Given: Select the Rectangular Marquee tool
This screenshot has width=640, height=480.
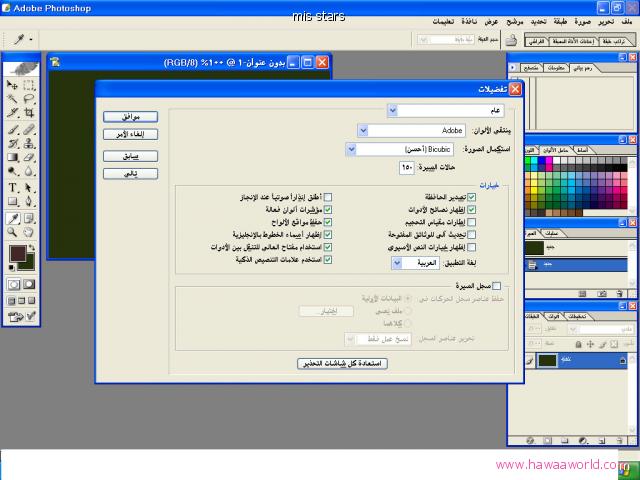Looking at the screenshot, I should tap(29, 85).
